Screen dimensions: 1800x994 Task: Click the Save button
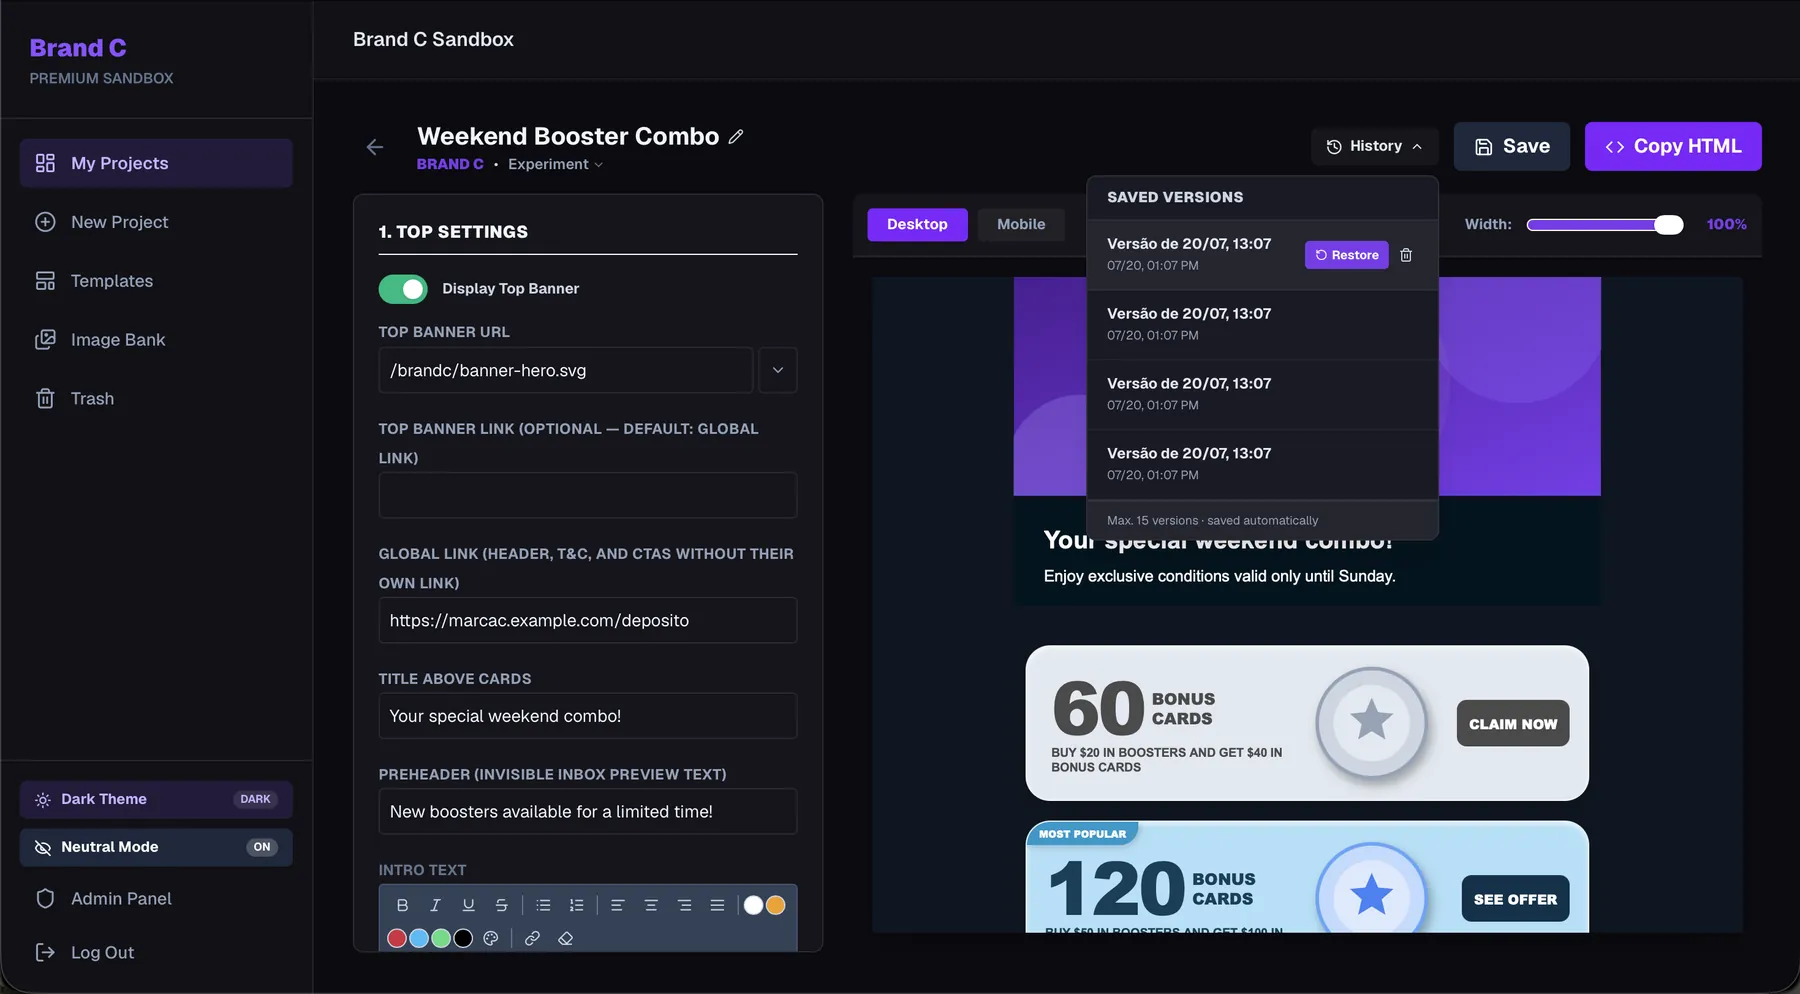pos(1512,147)
